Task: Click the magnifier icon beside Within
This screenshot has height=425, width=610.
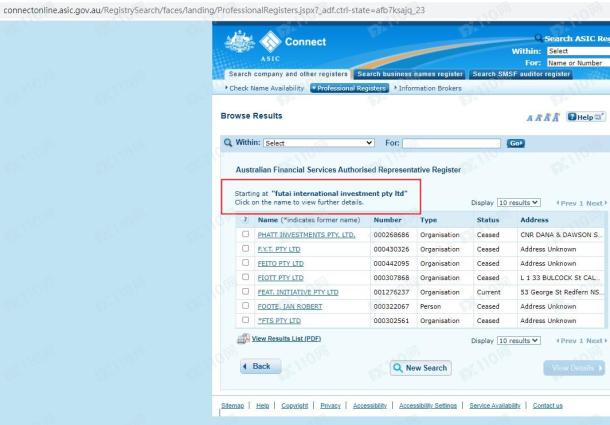Action: pos(228,142)
